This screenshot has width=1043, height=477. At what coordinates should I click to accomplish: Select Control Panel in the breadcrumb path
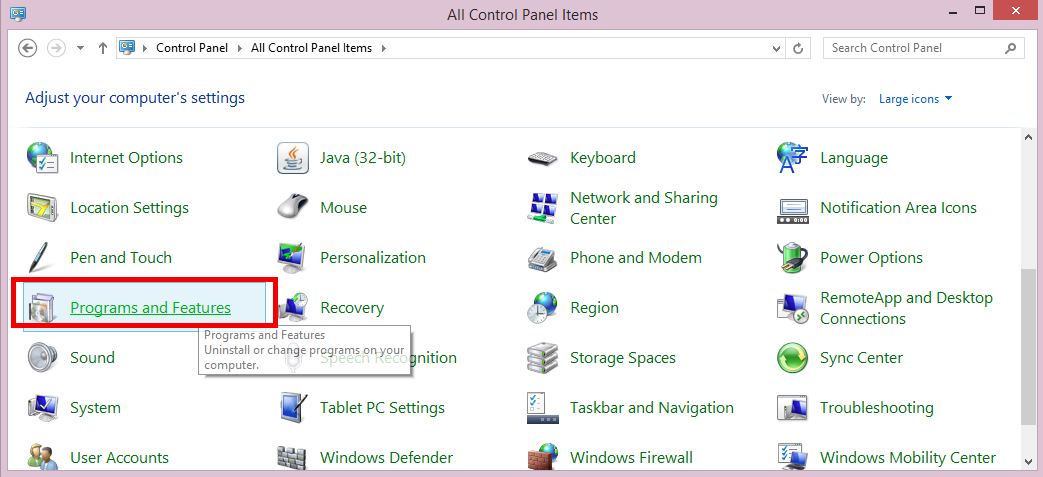tap(190, 48)
